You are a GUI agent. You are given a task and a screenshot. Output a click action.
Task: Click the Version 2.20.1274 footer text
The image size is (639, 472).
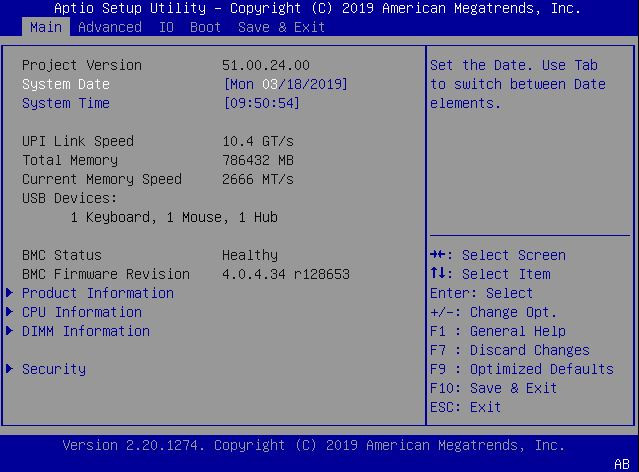click(x=314, y=445)
